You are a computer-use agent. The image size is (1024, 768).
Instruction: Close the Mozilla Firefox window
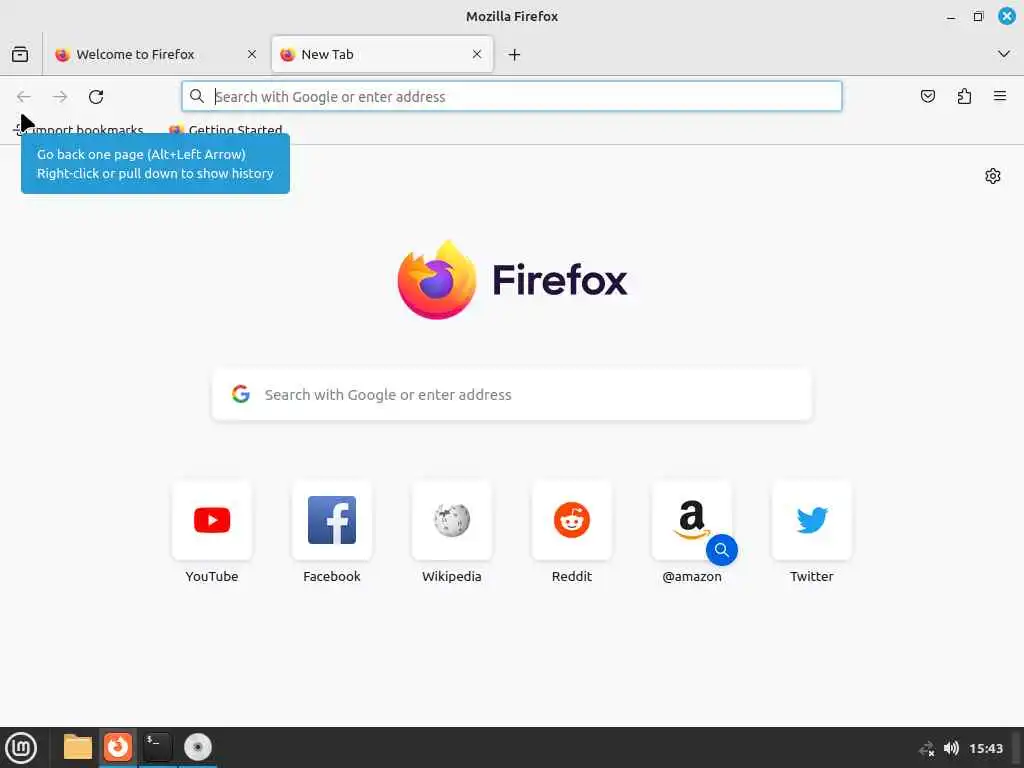point(1006,16)
